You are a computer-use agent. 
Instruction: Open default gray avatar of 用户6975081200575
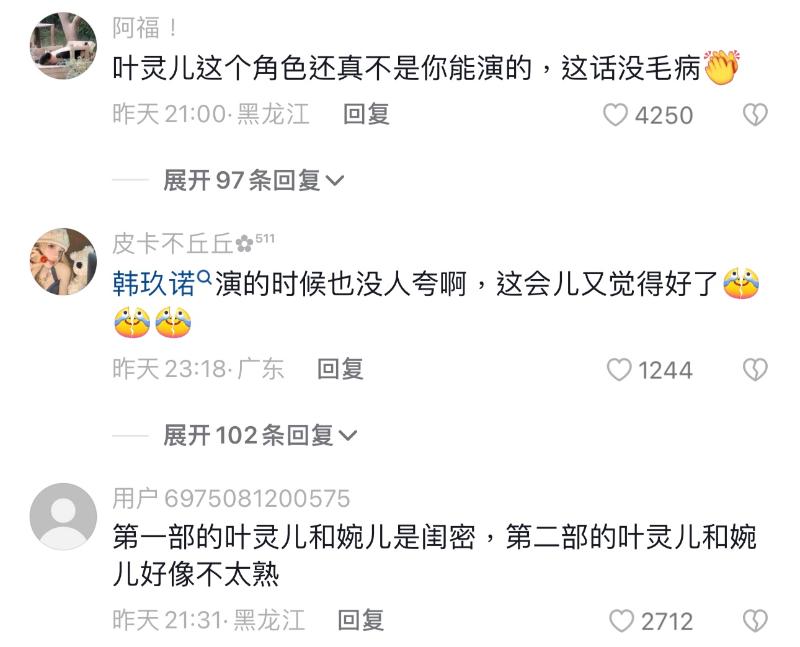coord(63,516)
